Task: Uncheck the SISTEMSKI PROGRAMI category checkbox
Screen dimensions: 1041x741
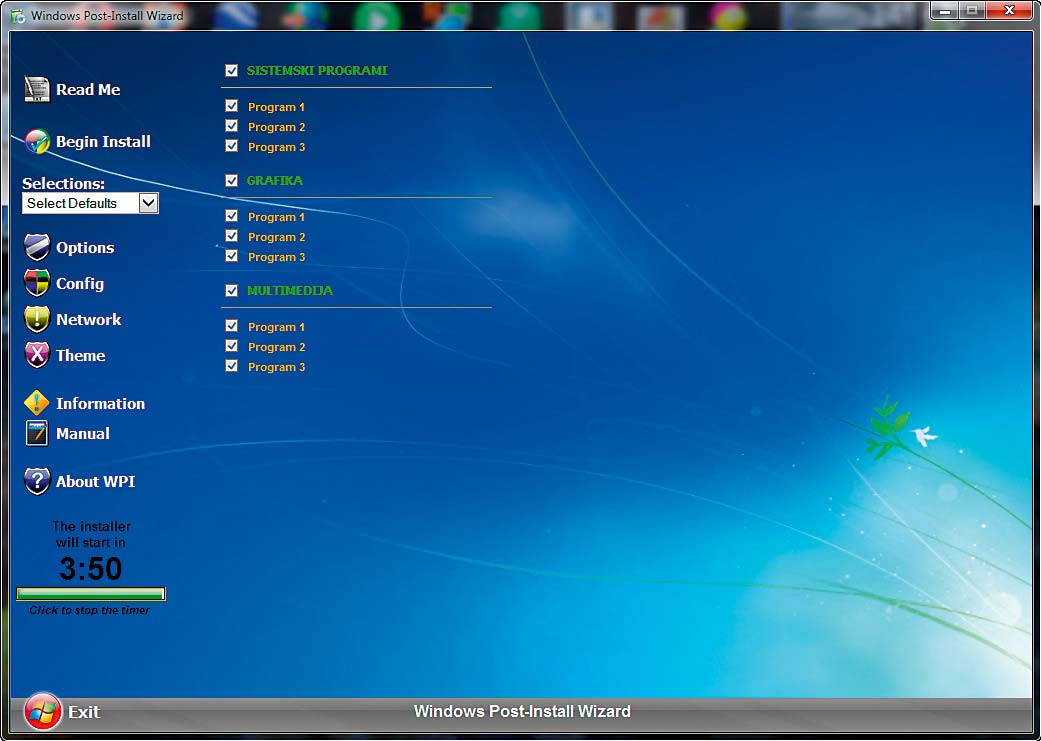Action: coord(231,70)
